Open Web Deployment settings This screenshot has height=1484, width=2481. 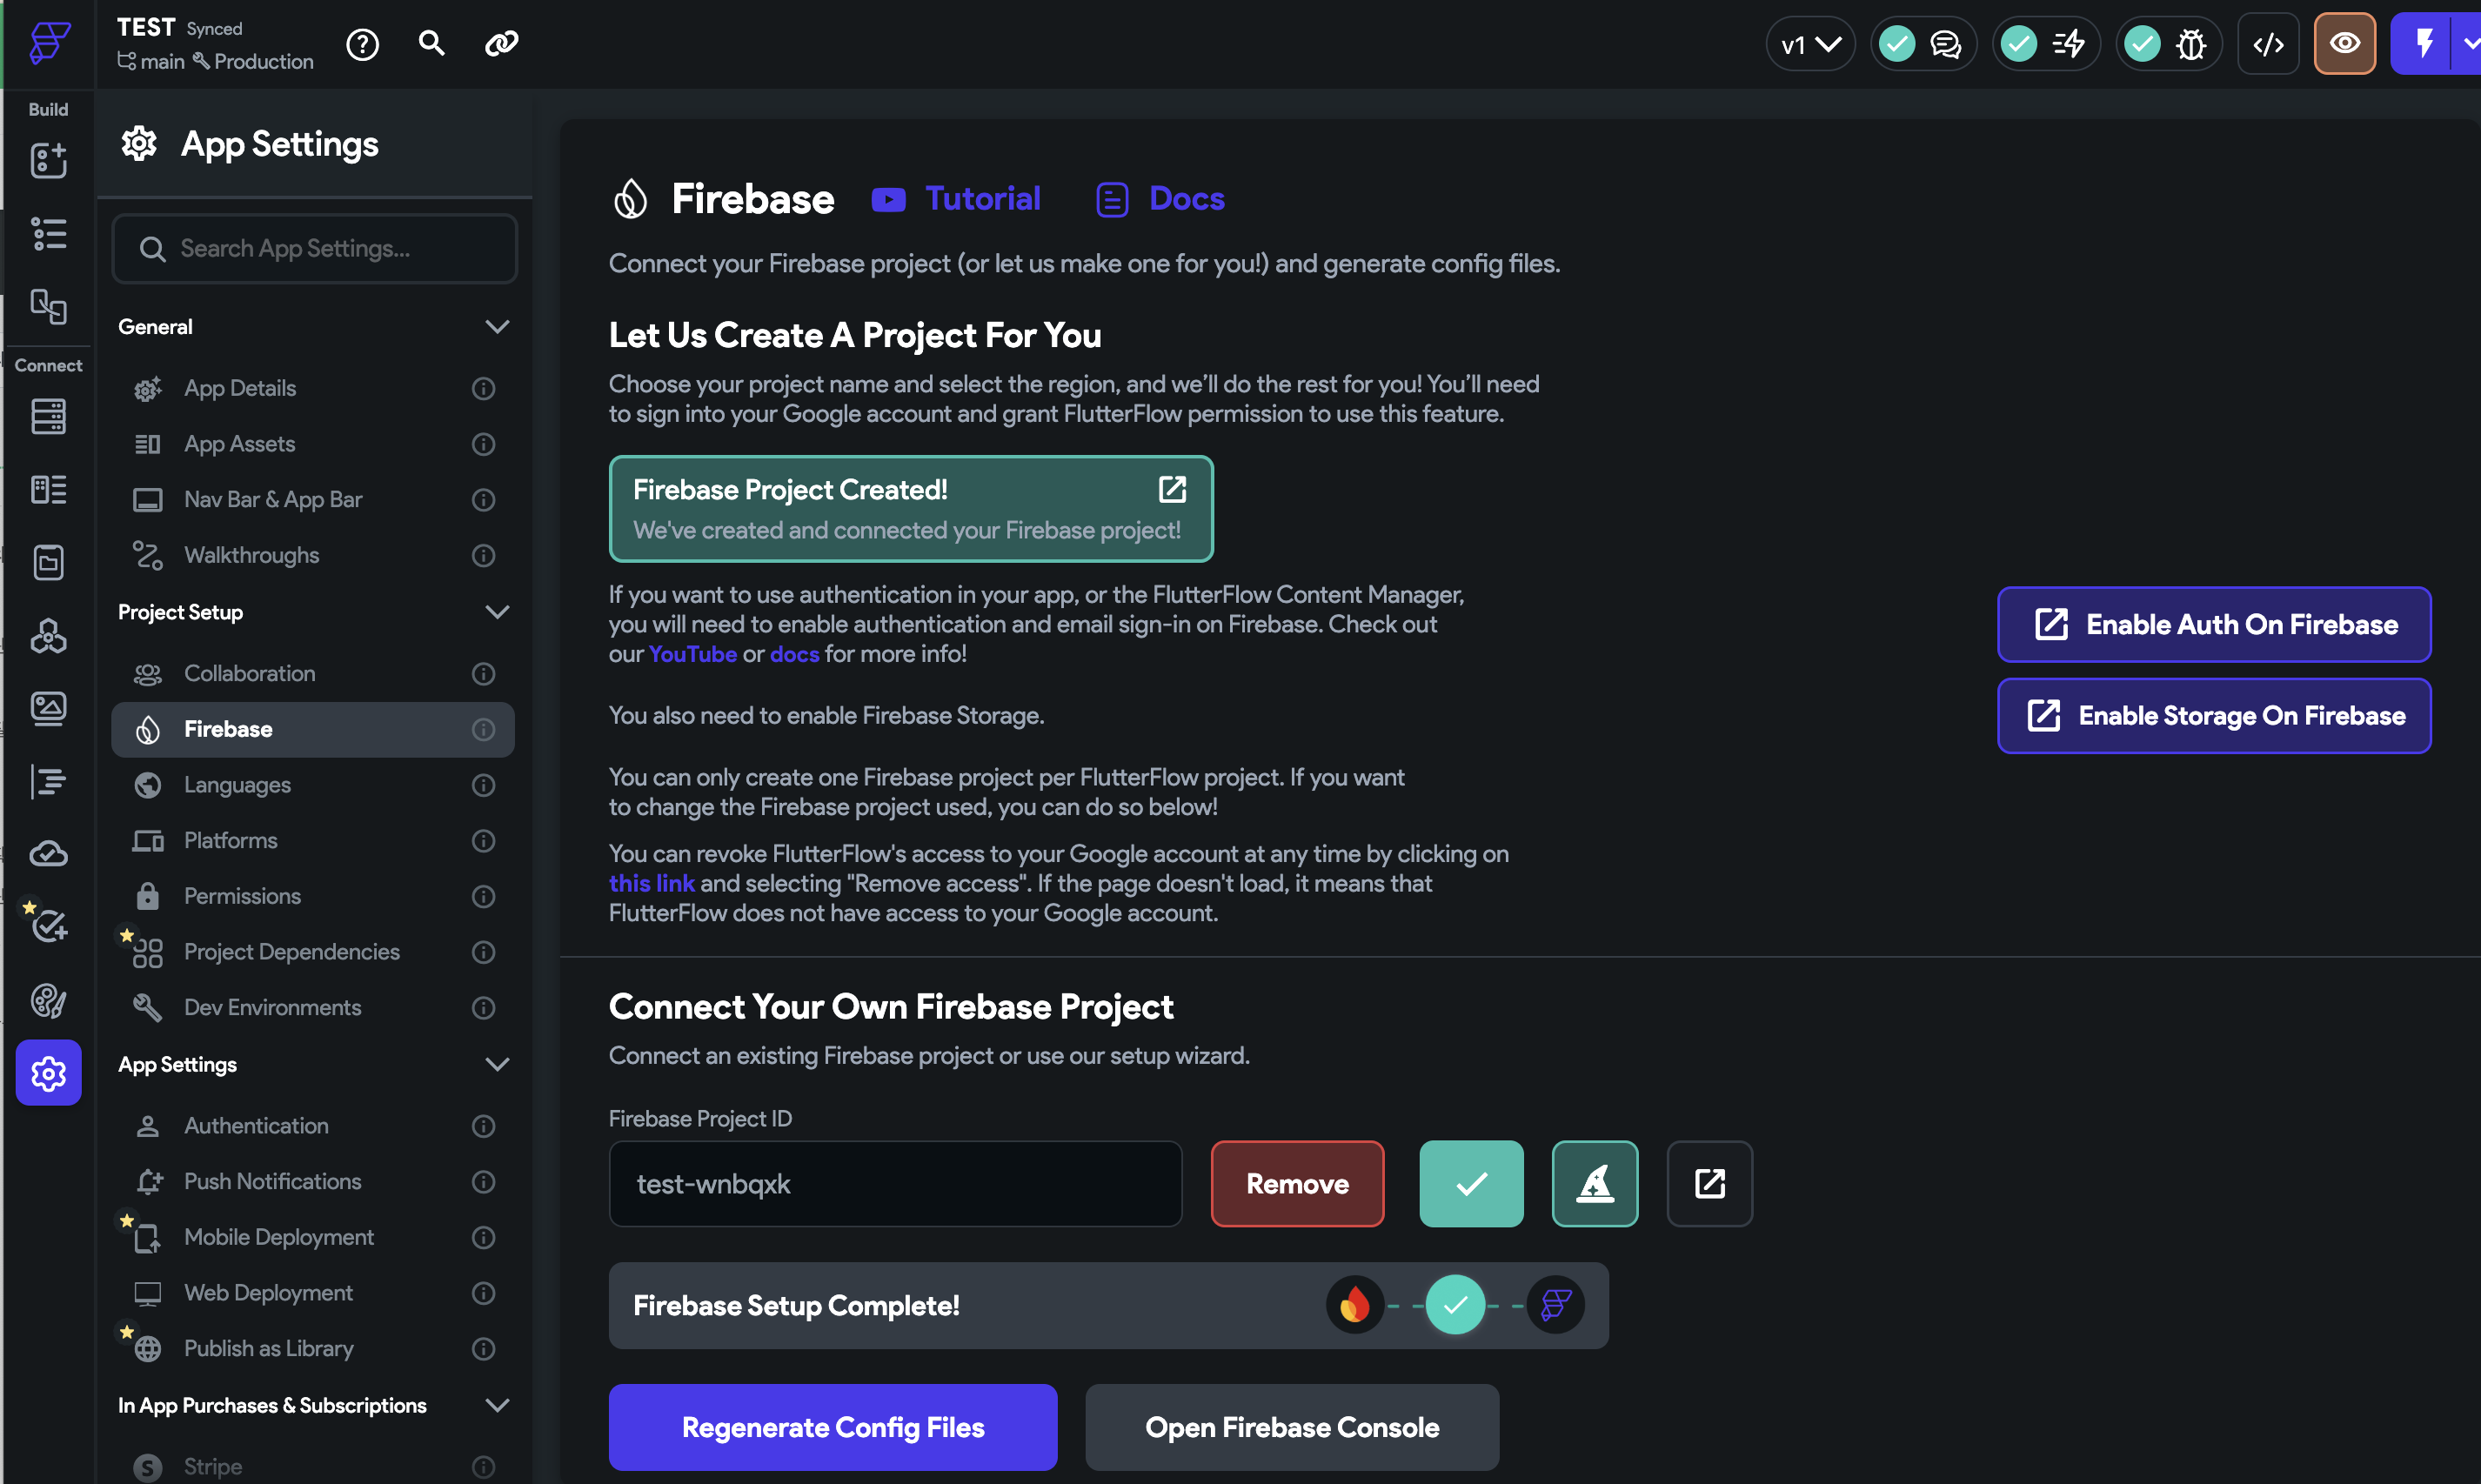point(313,1293)
